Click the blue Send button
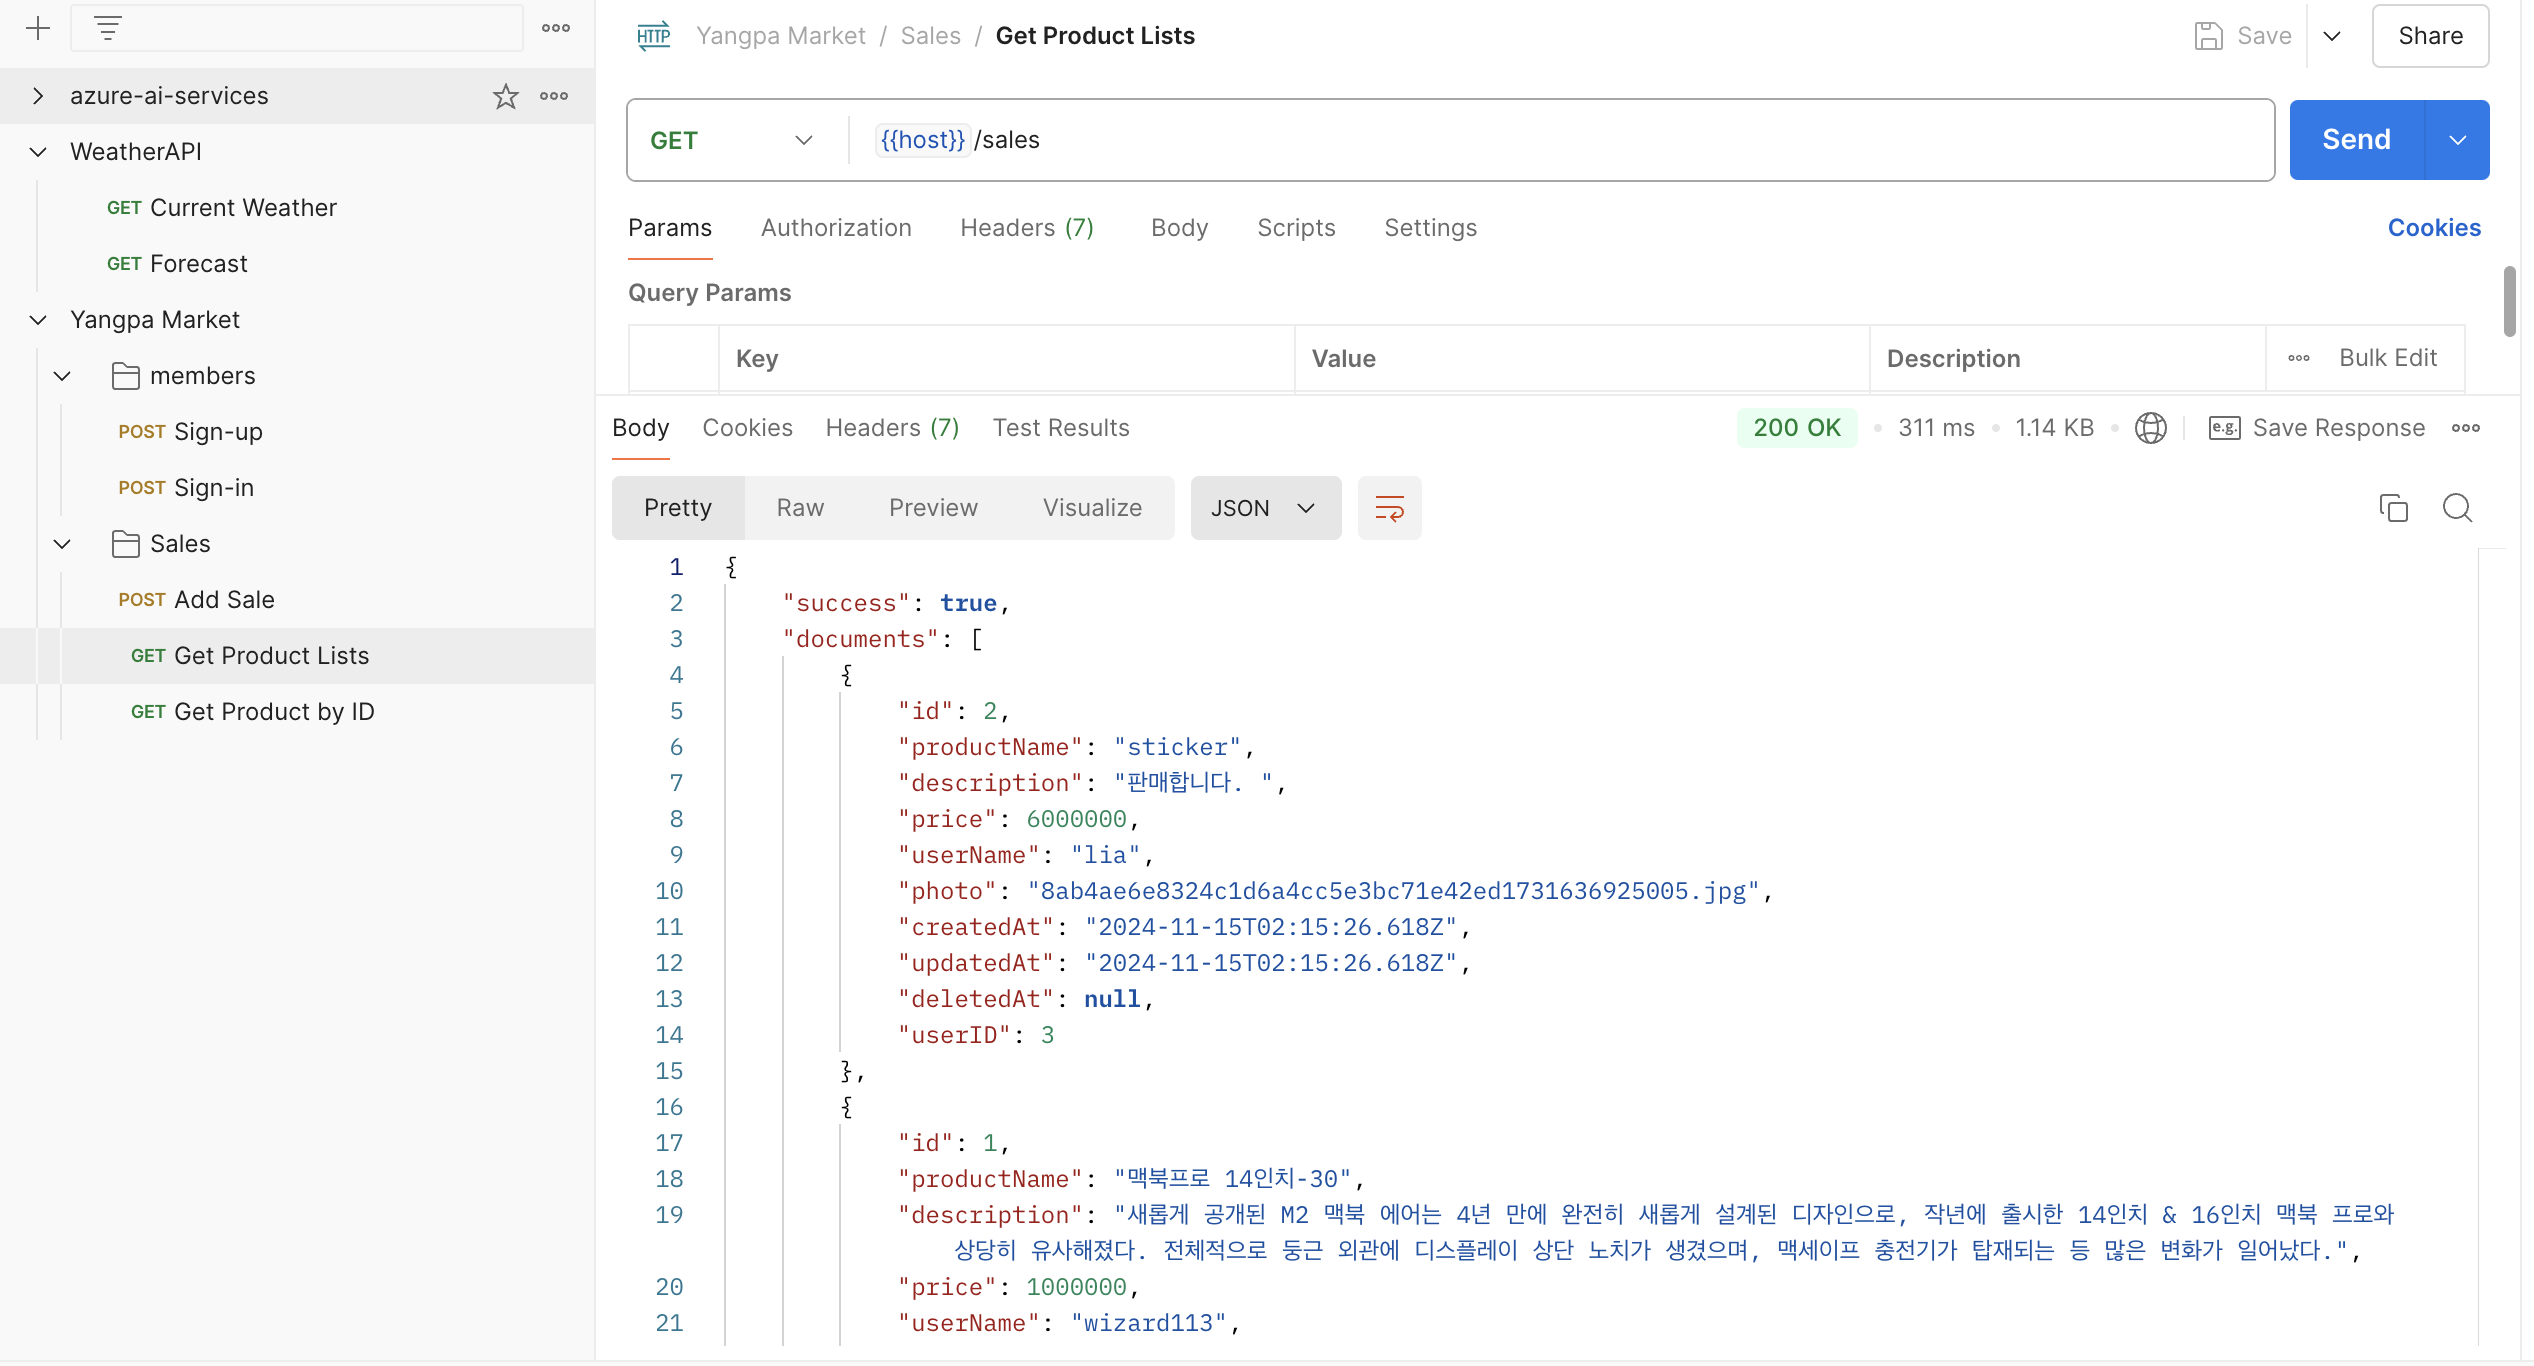The height and width of the screenshot is (1366, 2534). coord(2356,140)
